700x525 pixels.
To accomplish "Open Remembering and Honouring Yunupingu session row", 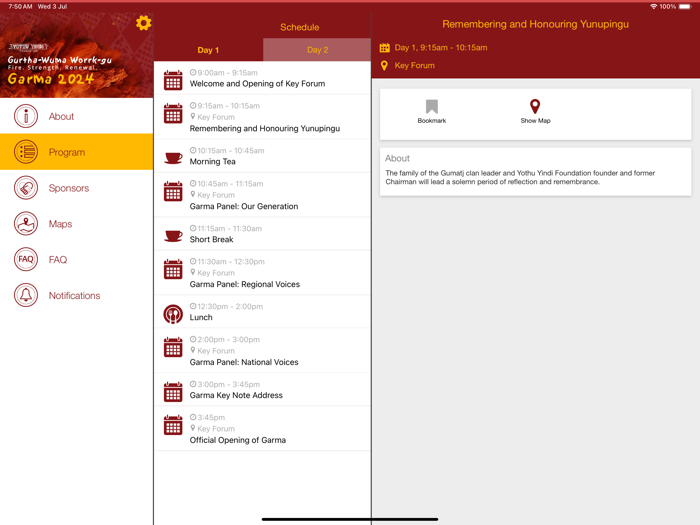I will click(x=262, y=117).
